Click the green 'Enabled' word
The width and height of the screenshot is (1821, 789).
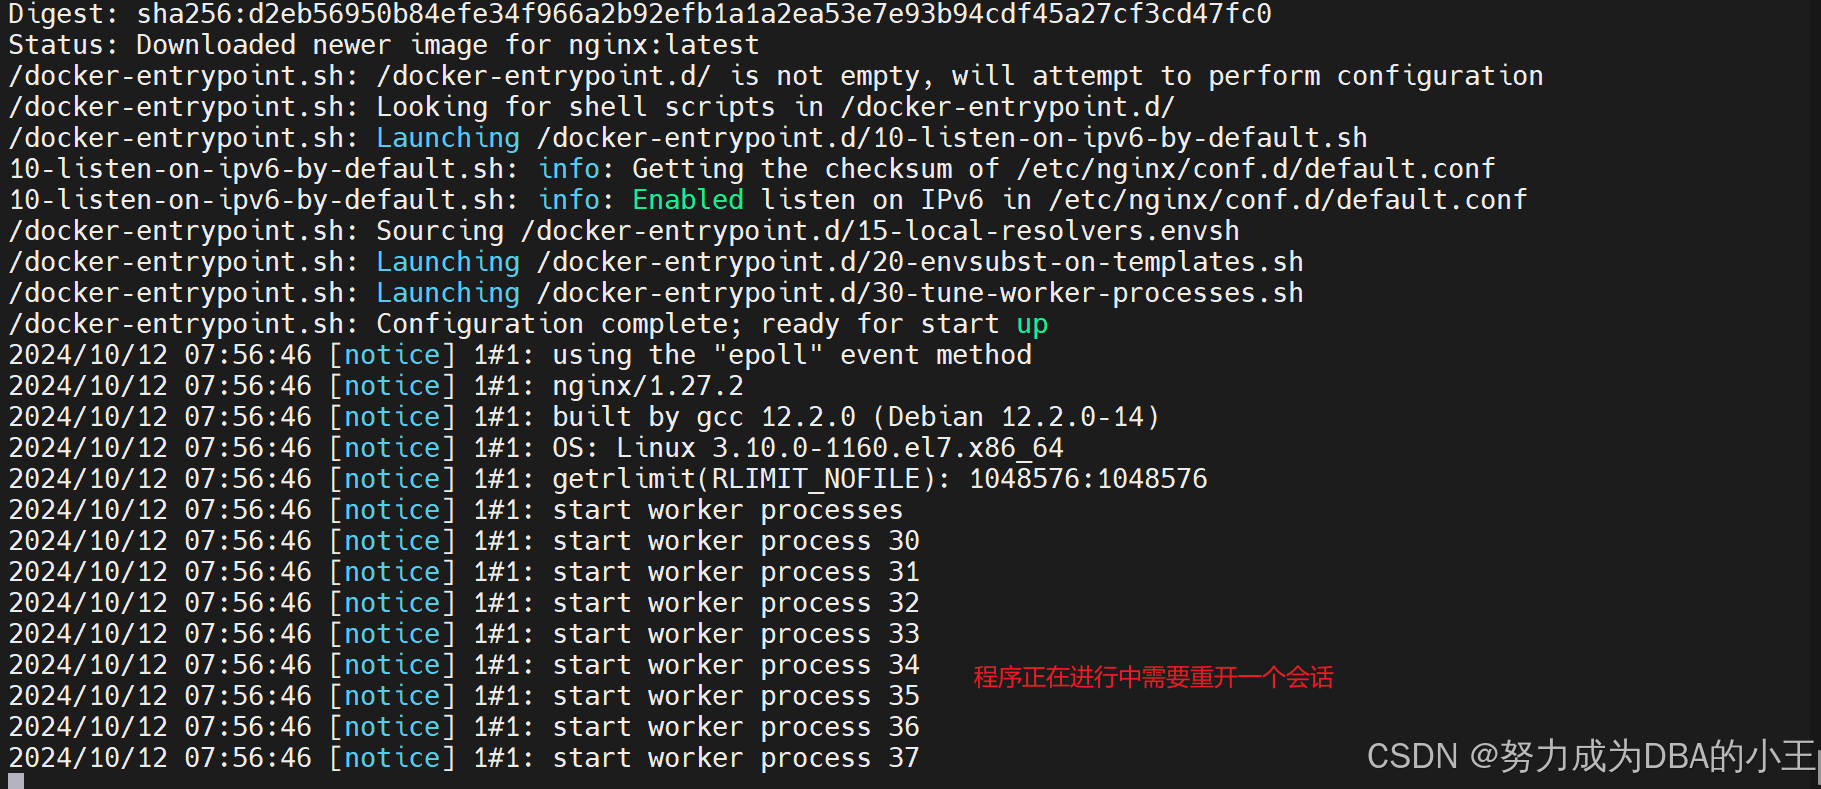coord(688,200)
